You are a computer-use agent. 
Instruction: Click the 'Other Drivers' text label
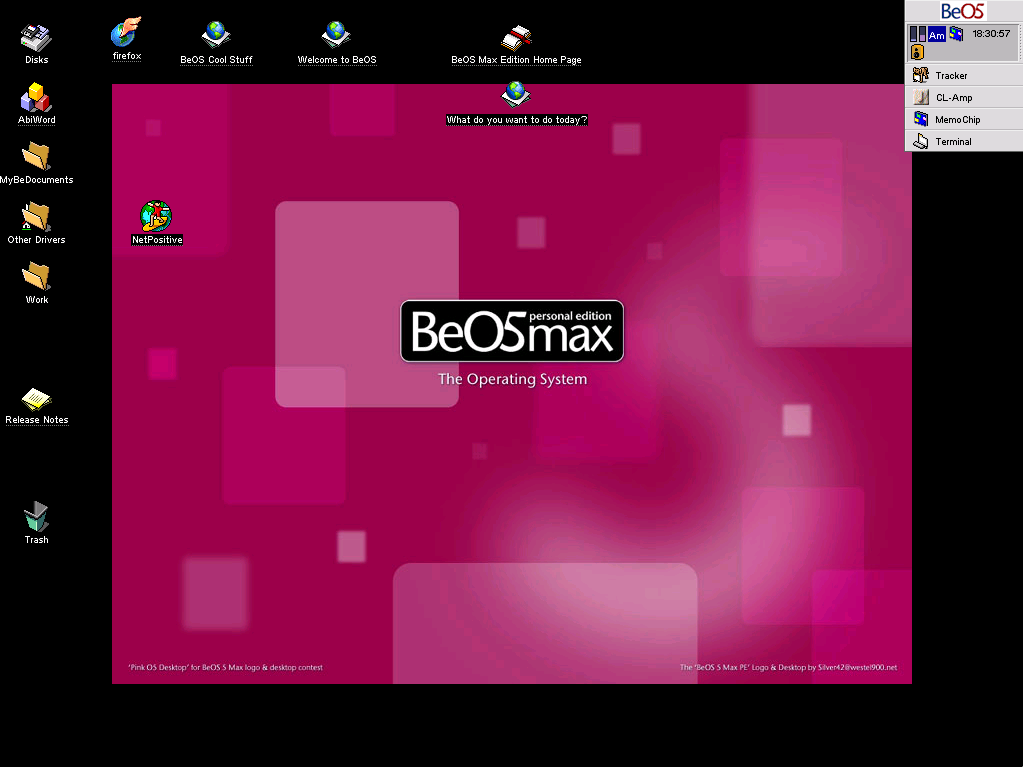[x=37, y=240]
